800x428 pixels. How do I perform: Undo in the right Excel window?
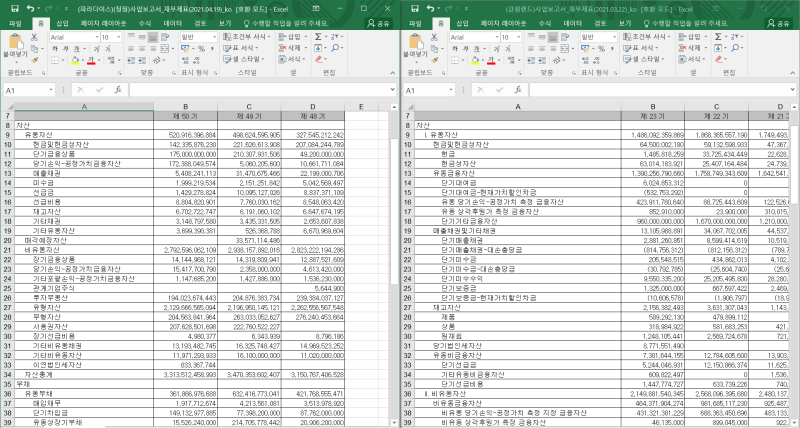(430, 9)
